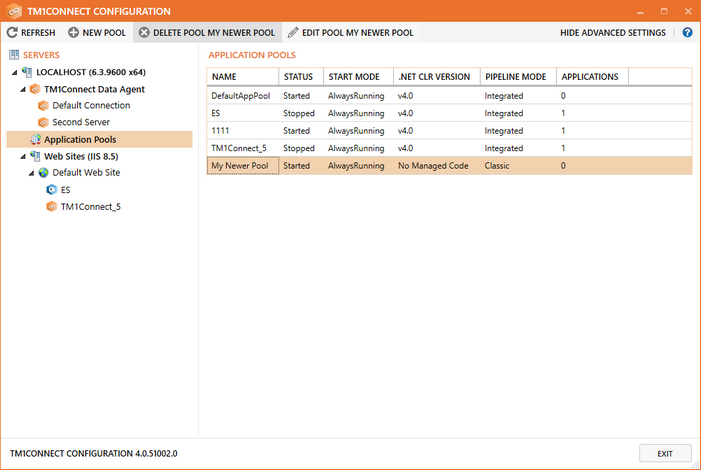Sort by the Applications column header
This screenshot has height=470, width=701.
point(592,77)
